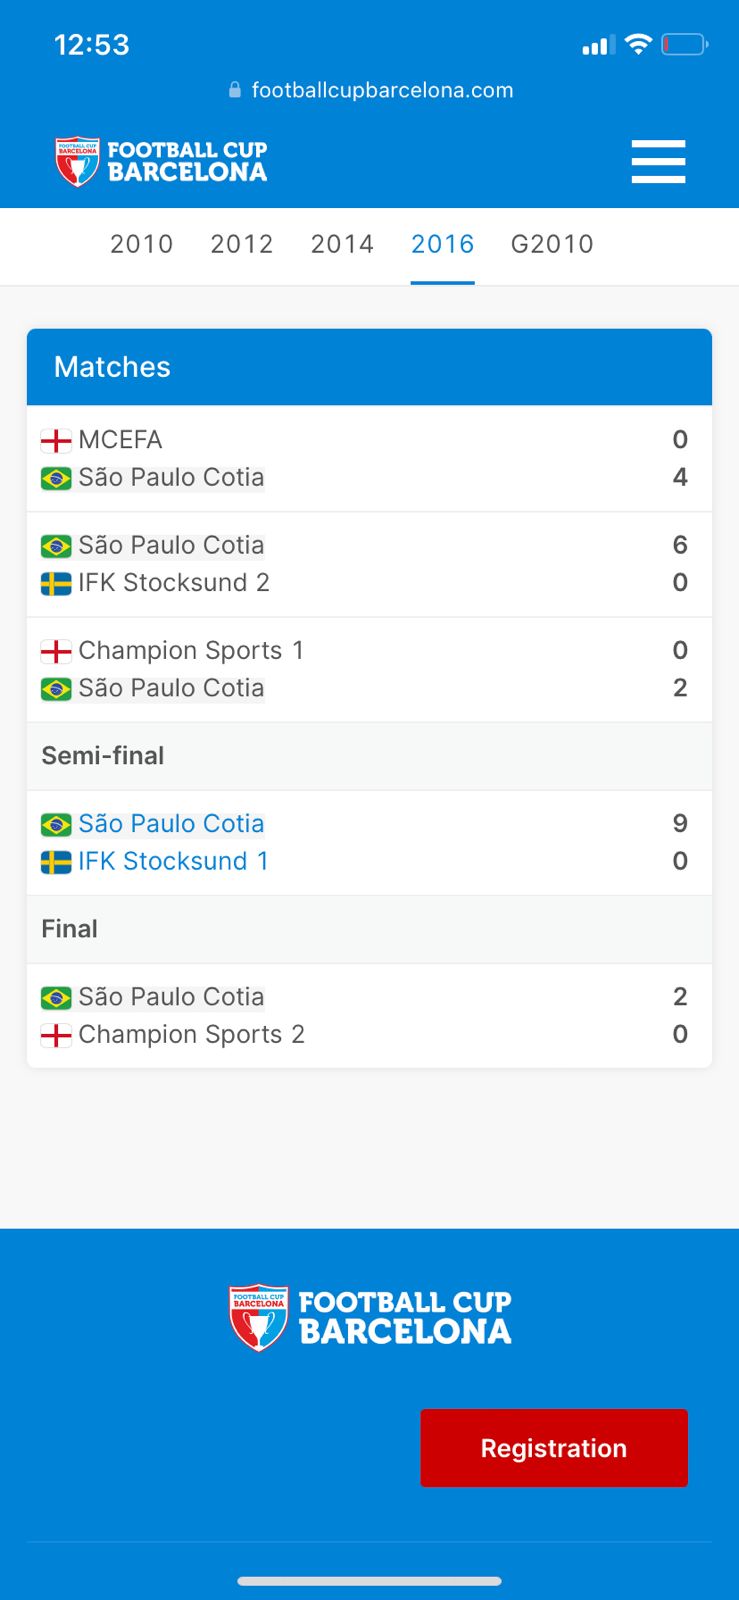
Task: Tap the lock icon in the address bar
Action: click(x=235, y=90)
